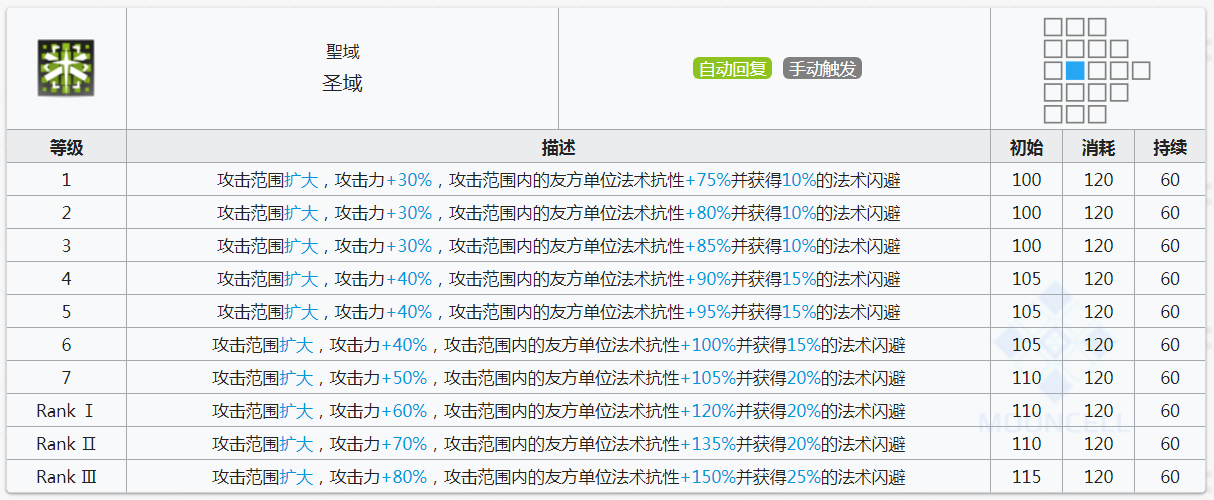The width and height of the screenshot is (1214, 500).
Task: Select the skill name 聖域 in traditional characters
Action: click(x=342, y=52)
